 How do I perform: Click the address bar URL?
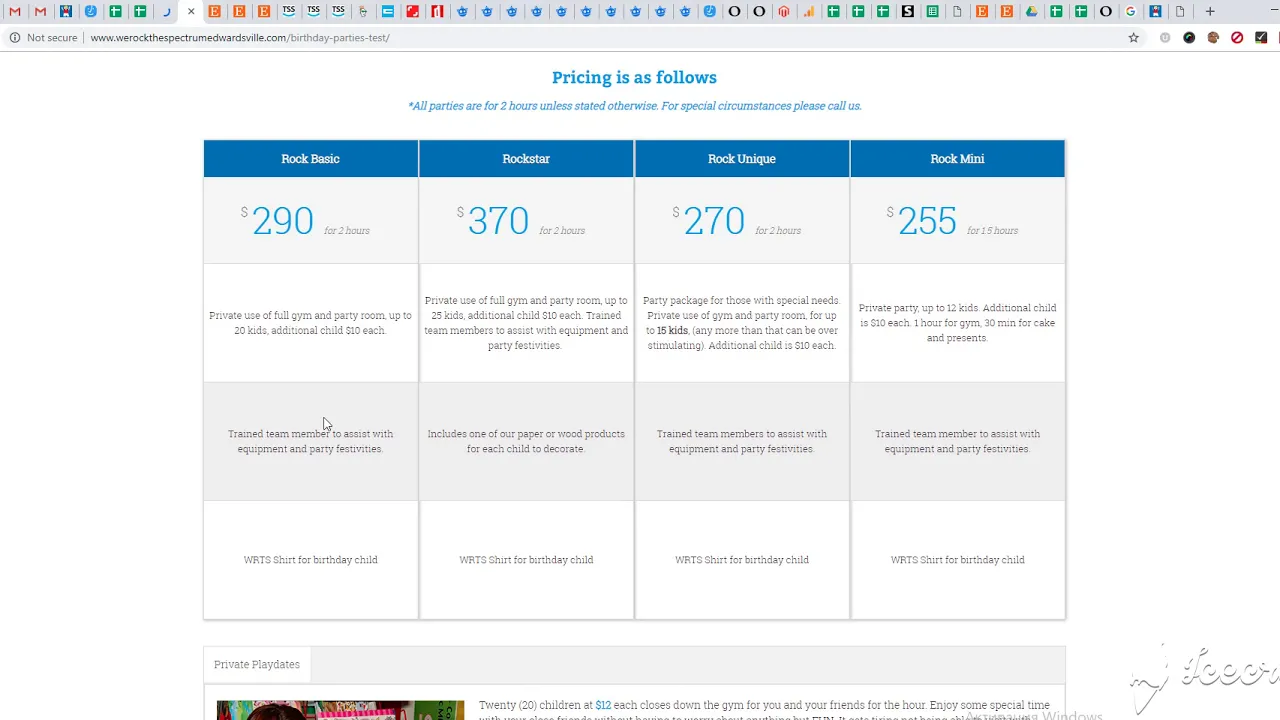[x=240, y=38]
